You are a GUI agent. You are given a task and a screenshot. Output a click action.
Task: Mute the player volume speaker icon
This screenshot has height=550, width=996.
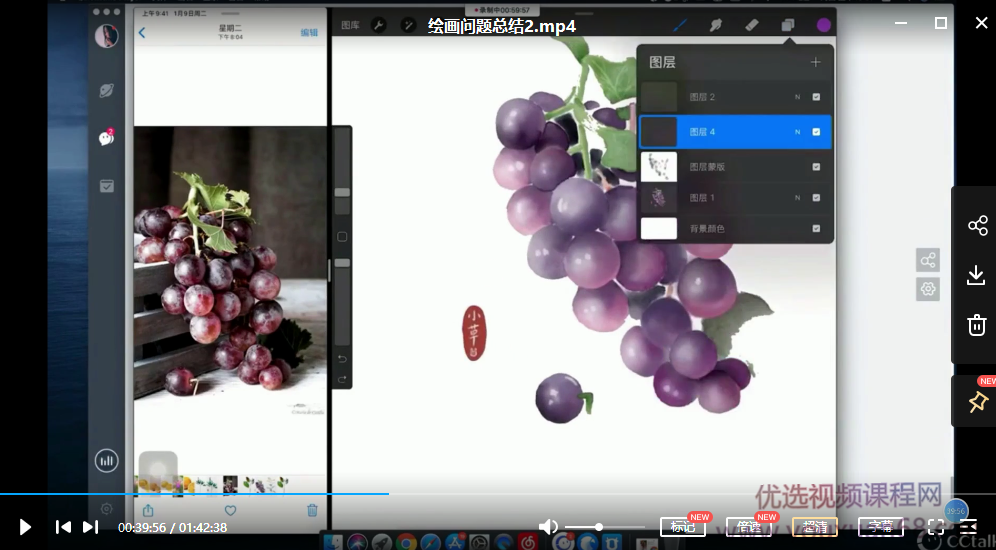pyautogui.click(x=548, y=527)
